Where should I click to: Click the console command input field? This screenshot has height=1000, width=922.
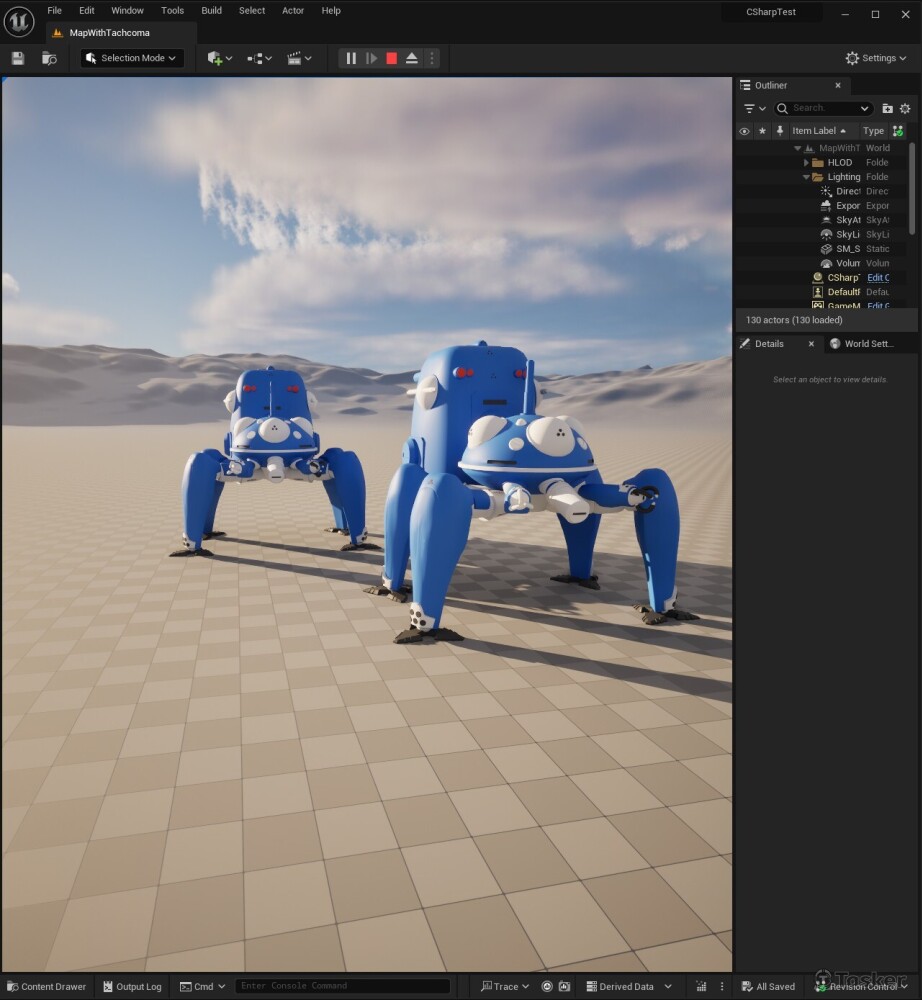pyautogui.click(x=342, y=986)
